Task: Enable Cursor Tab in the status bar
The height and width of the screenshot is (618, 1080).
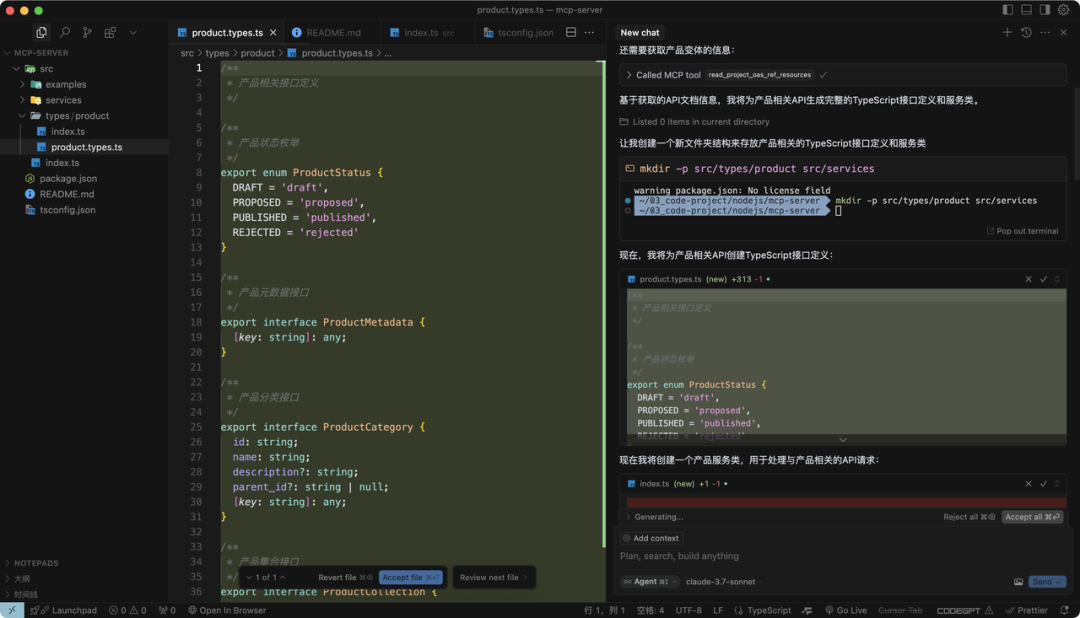Action: click(901, 609)
